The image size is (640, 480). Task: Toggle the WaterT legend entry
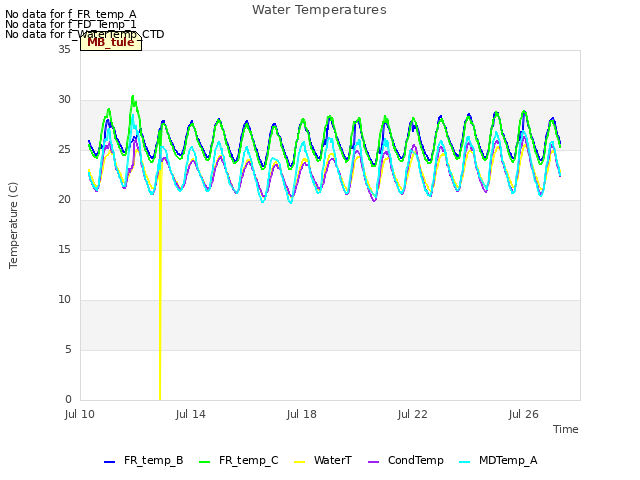point(323,460)
